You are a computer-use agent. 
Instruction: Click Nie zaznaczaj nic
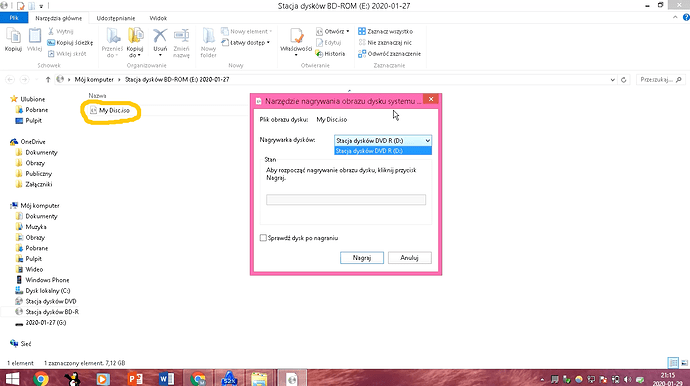[385, 43]
